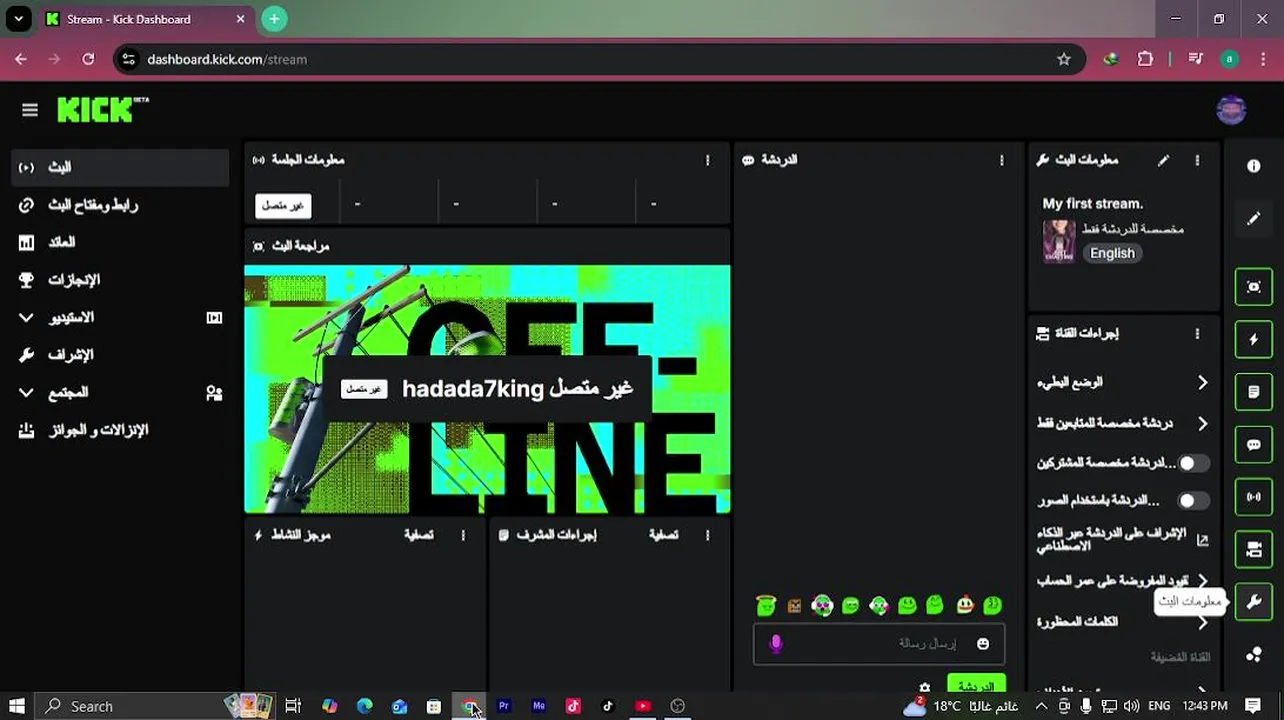The image size is (1284, 720).
Task: Toggle the channel actions widget icon
Action: [1253, 549]
